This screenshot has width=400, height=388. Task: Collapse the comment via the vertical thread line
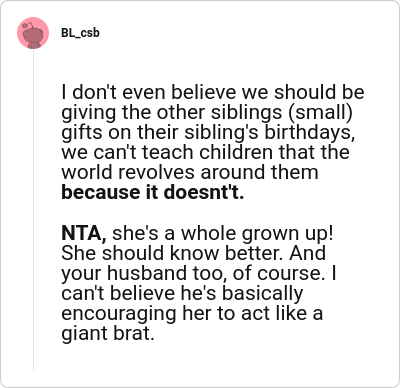tap(33, 210)
